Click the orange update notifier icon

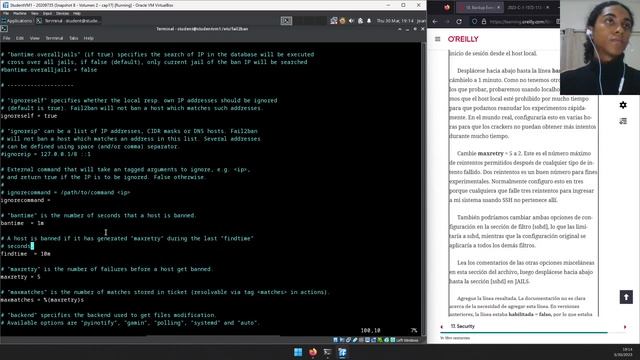pyautogui.click(x=342, y=21)
